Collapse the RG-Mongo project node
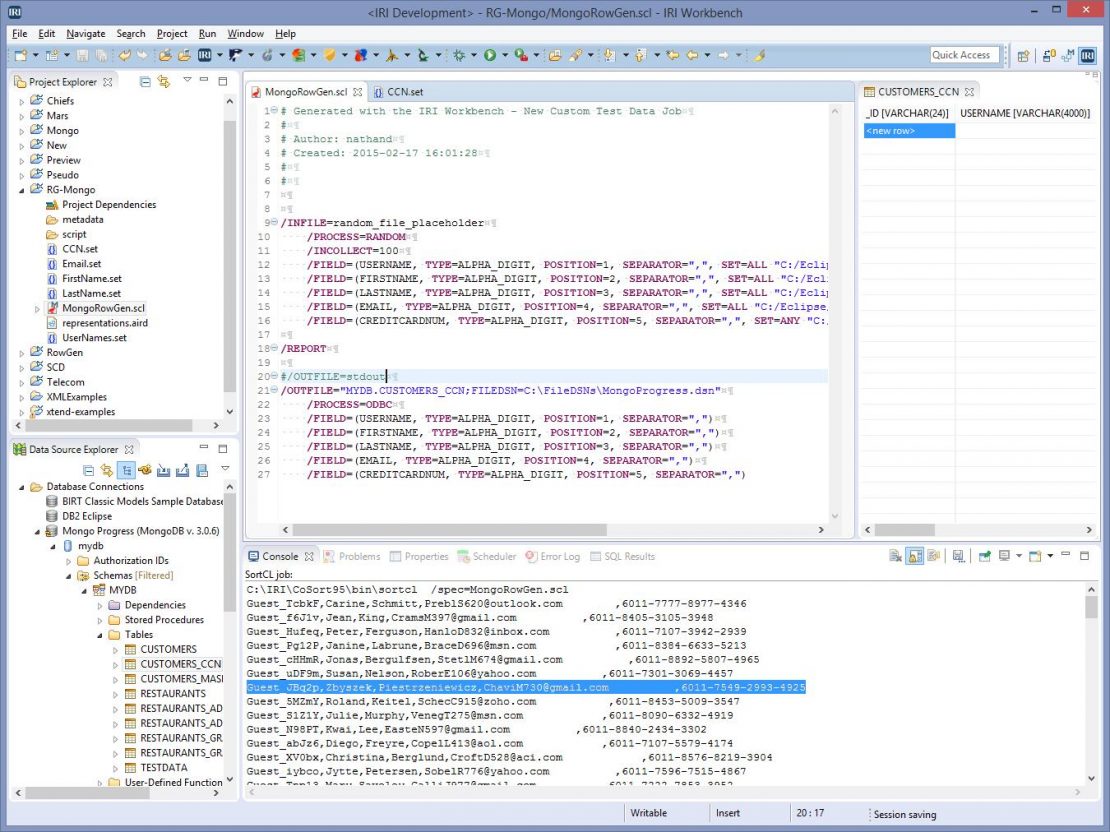 (22, 190)
